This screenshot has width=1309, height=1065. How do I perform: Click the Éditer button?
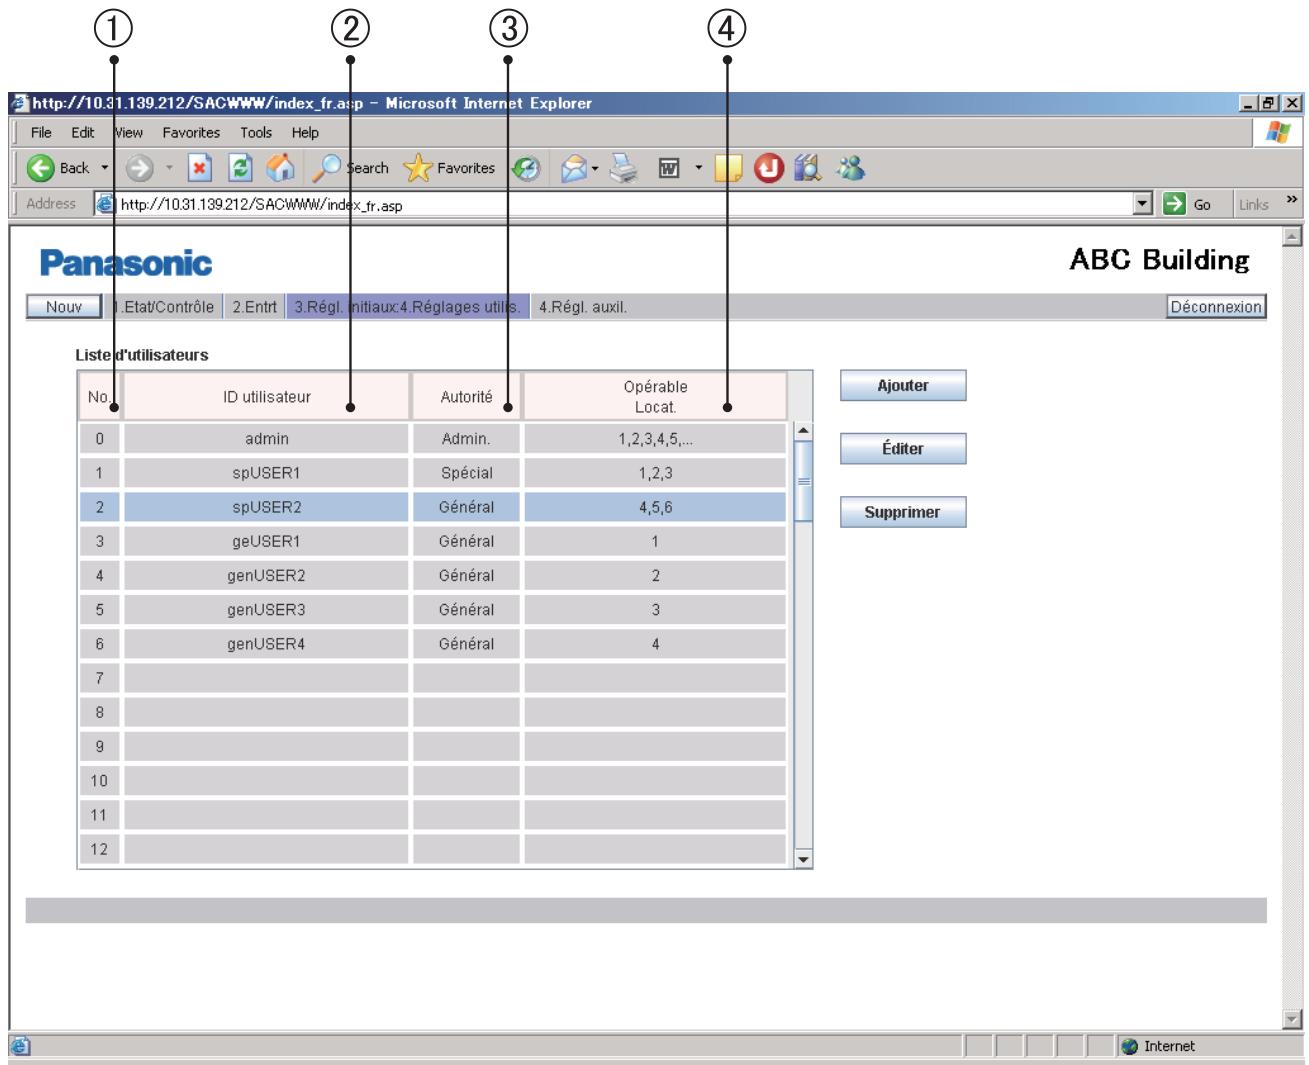903,449
